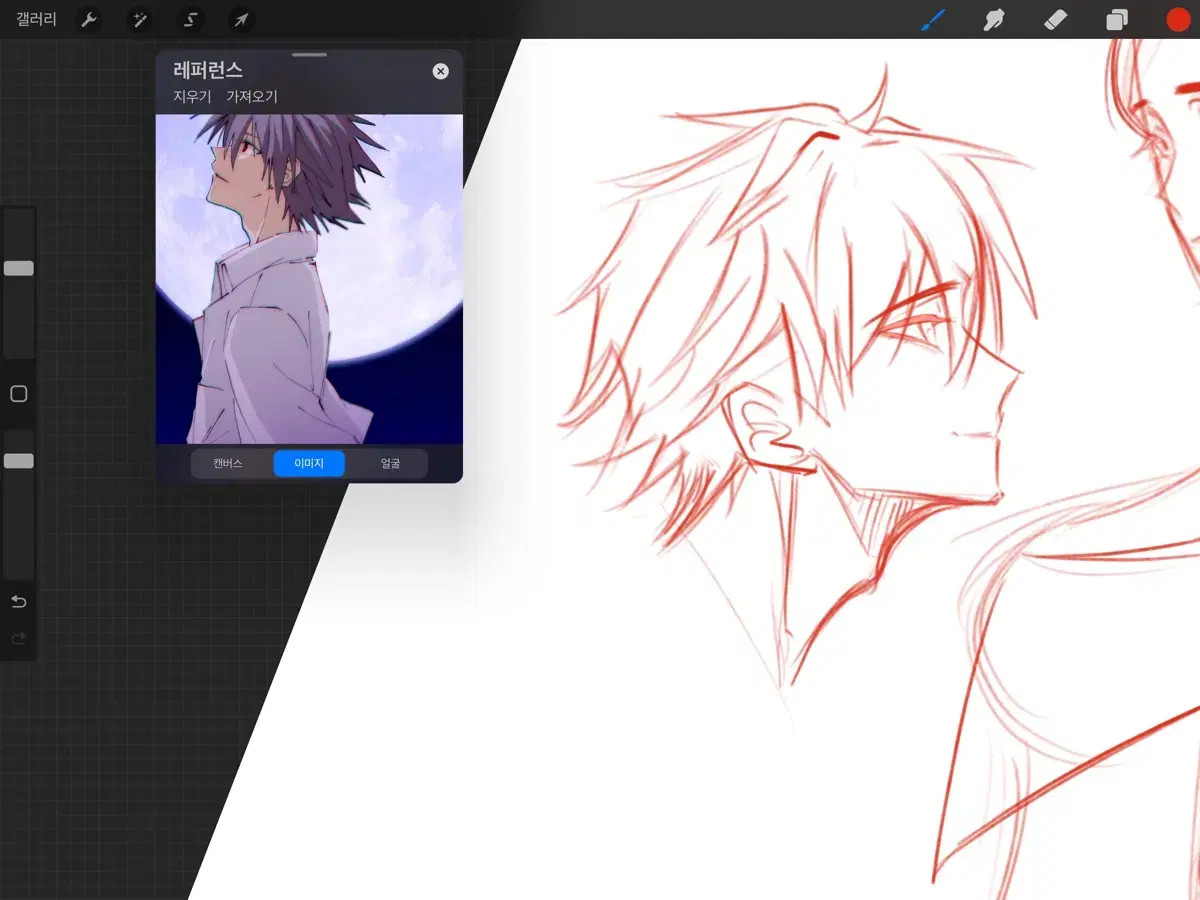Click the brush size slider handle
Screen dimensions: 1200x900
(19, 268)
